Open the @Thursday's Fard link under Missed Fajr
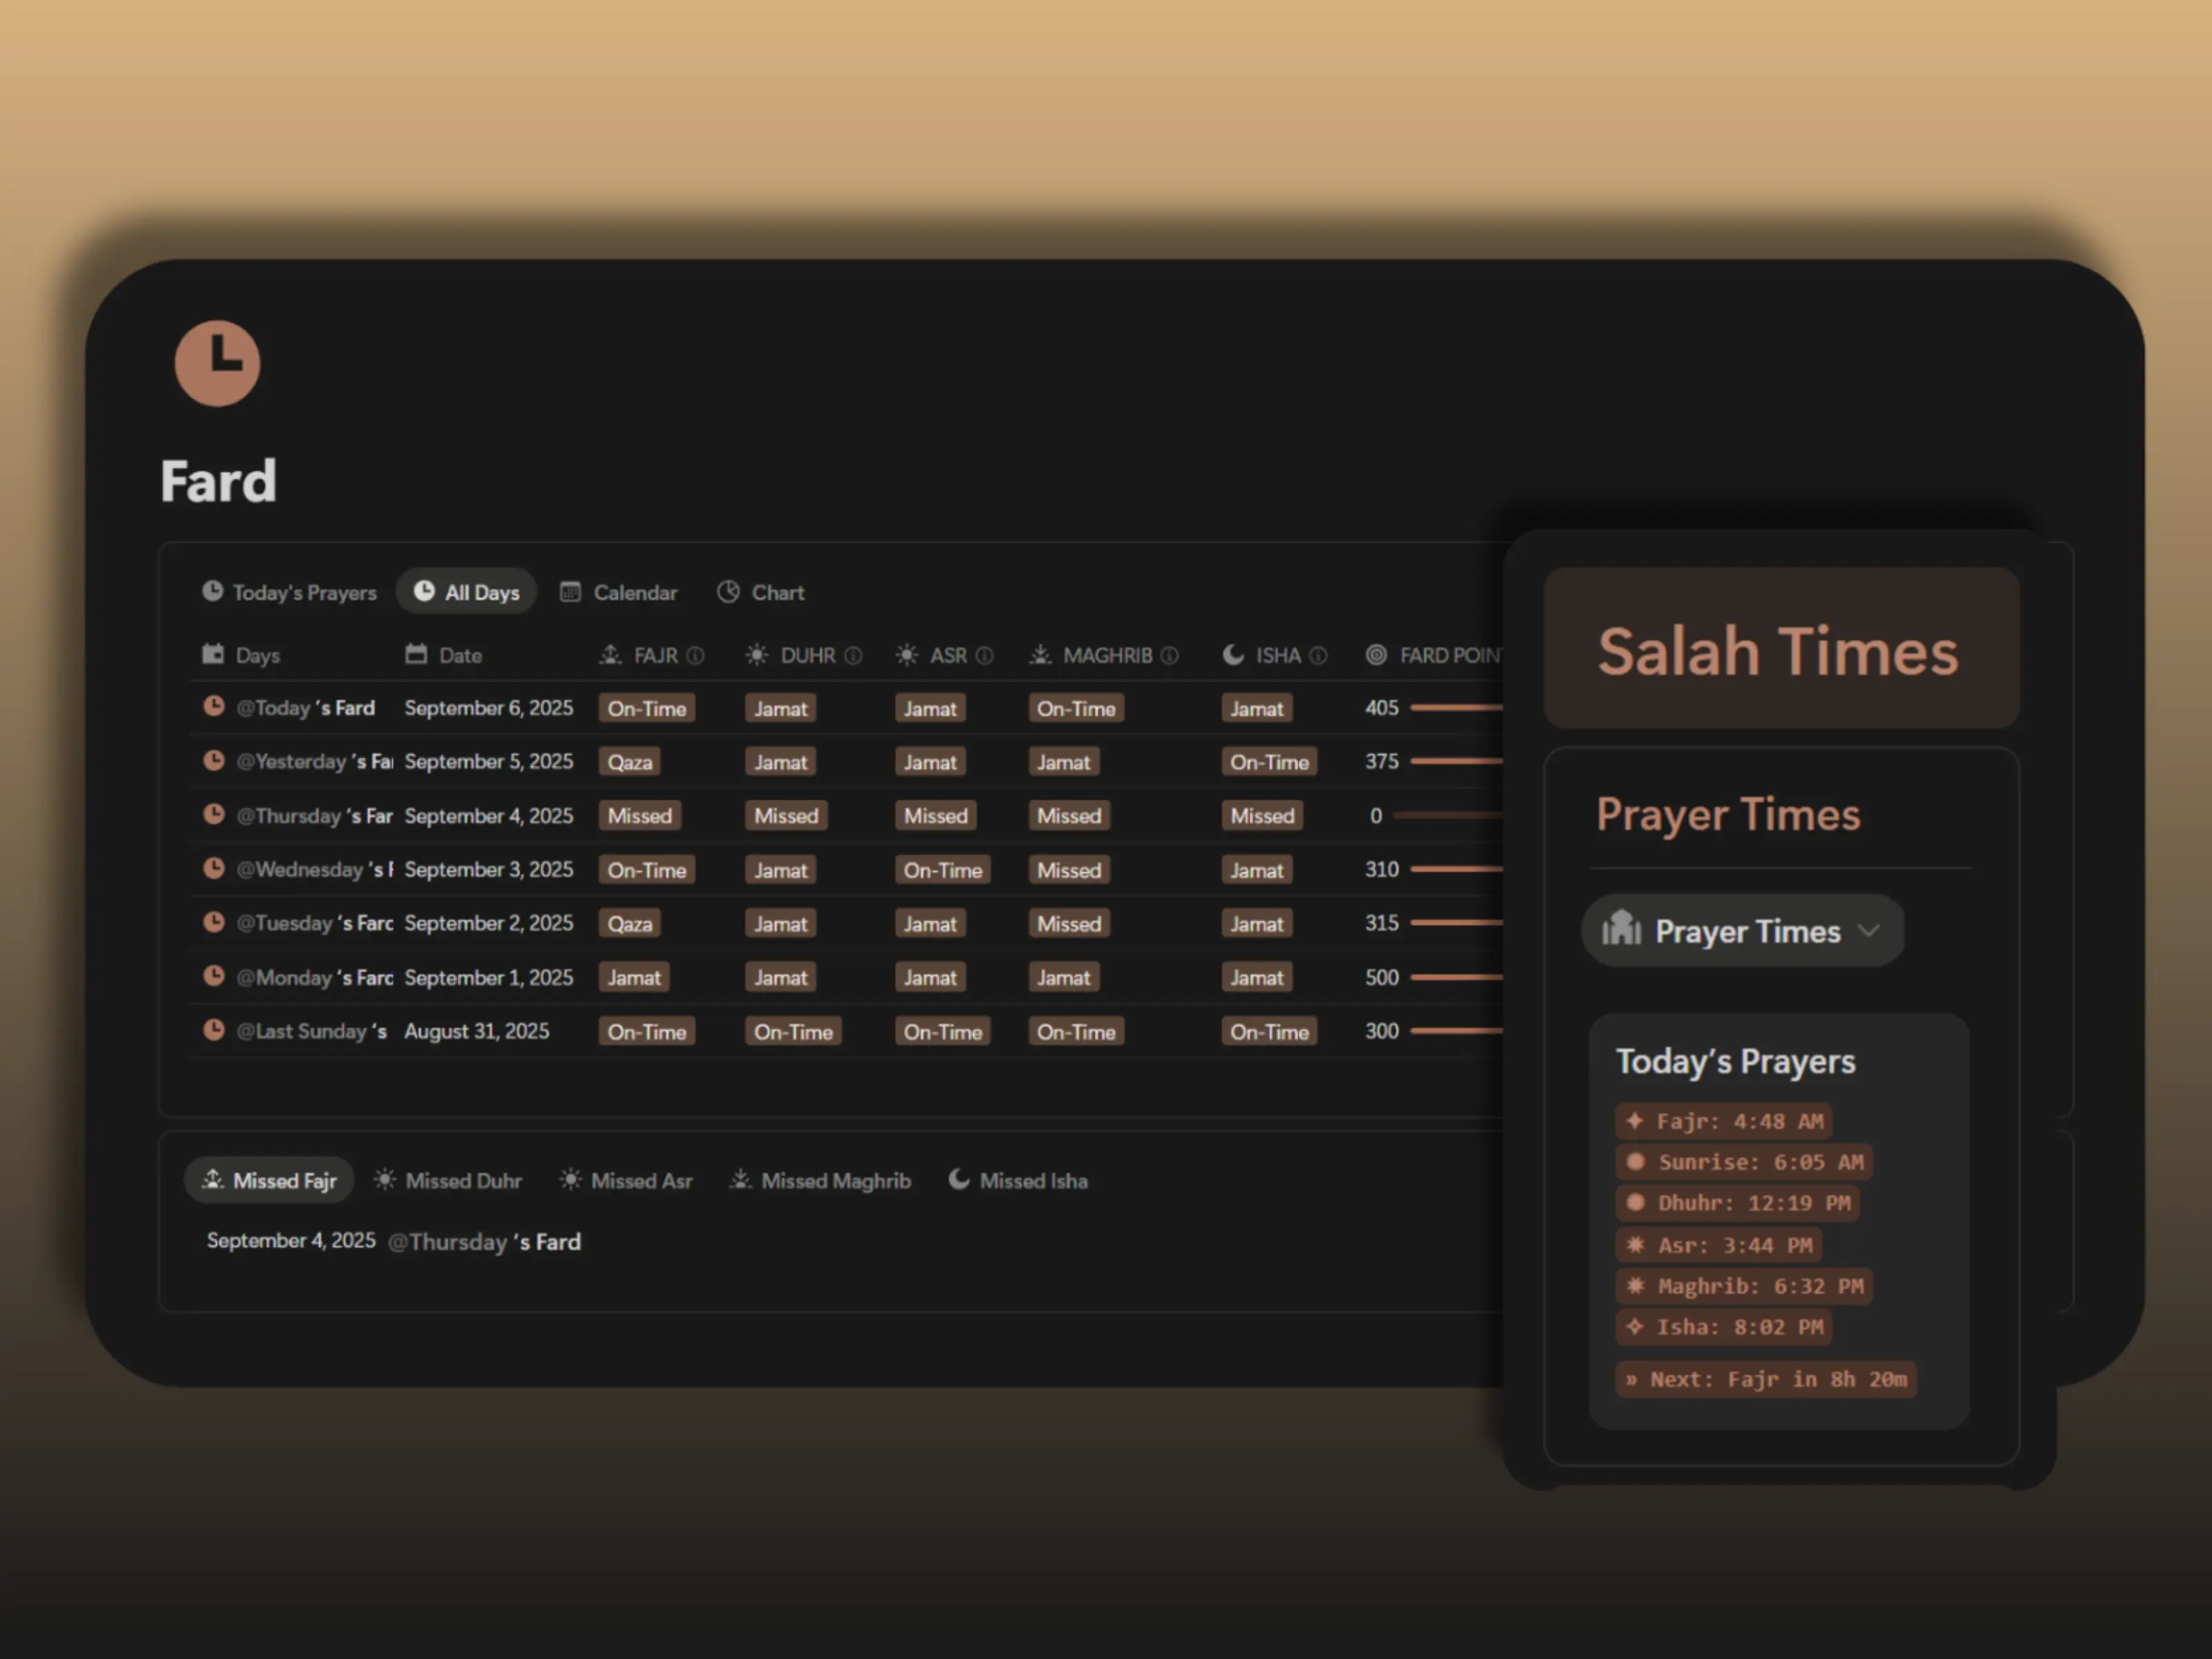 (484, 1241)
